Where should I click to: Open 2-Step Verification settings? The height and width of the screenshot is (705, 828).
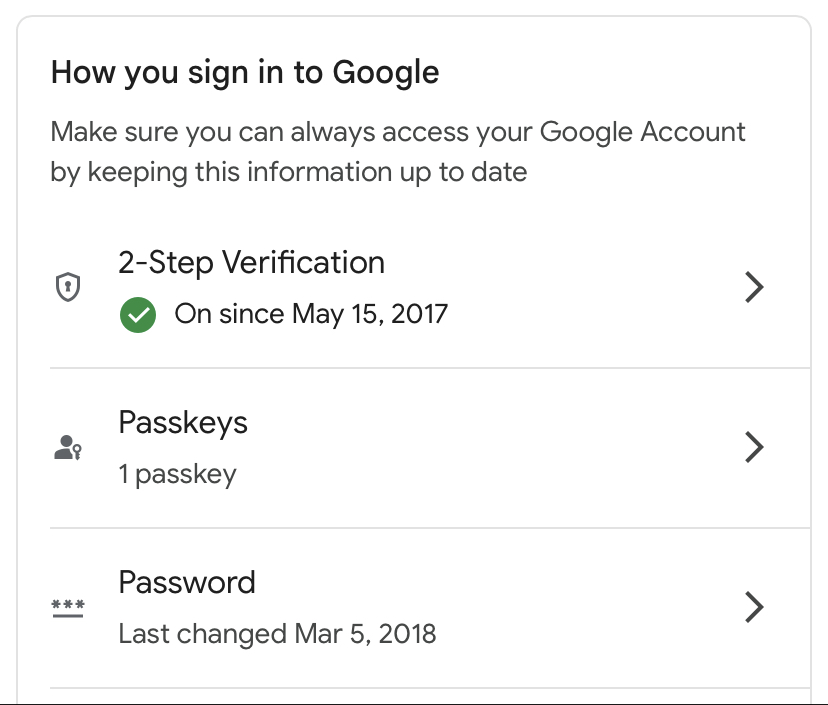click(x=251, y=262)
